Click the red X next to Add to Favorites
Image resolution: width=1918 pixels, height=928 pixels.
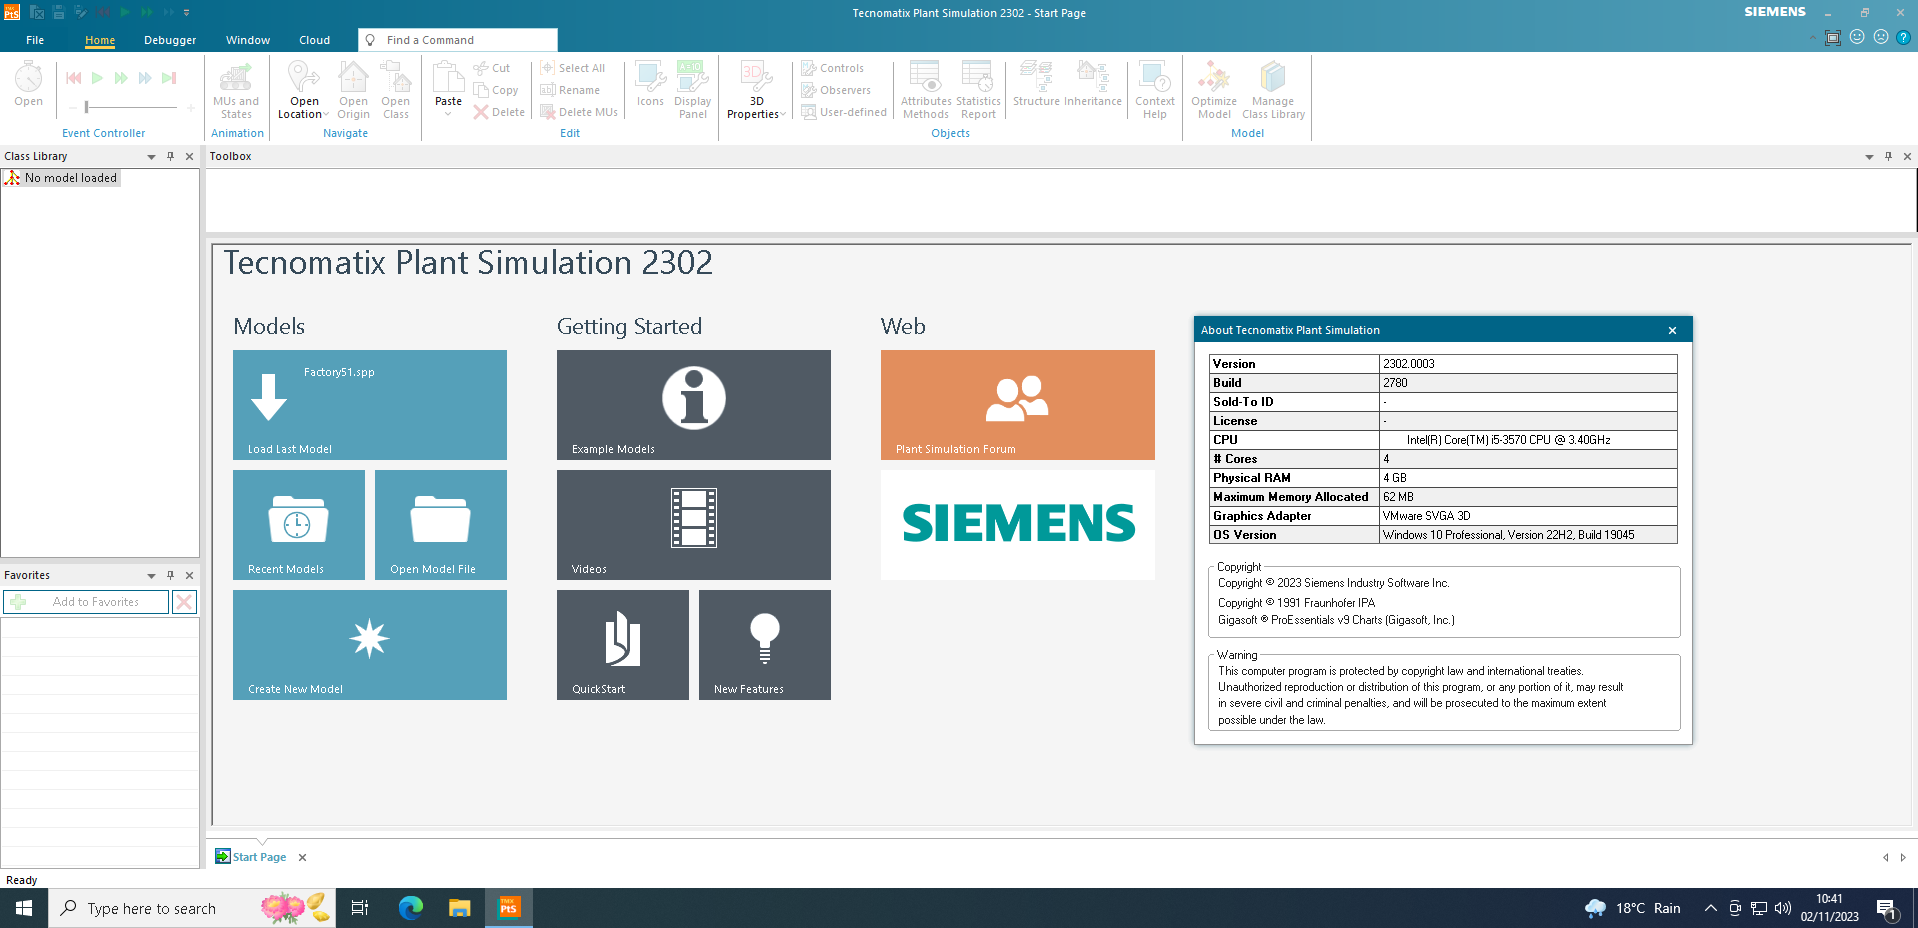(184, 602)
